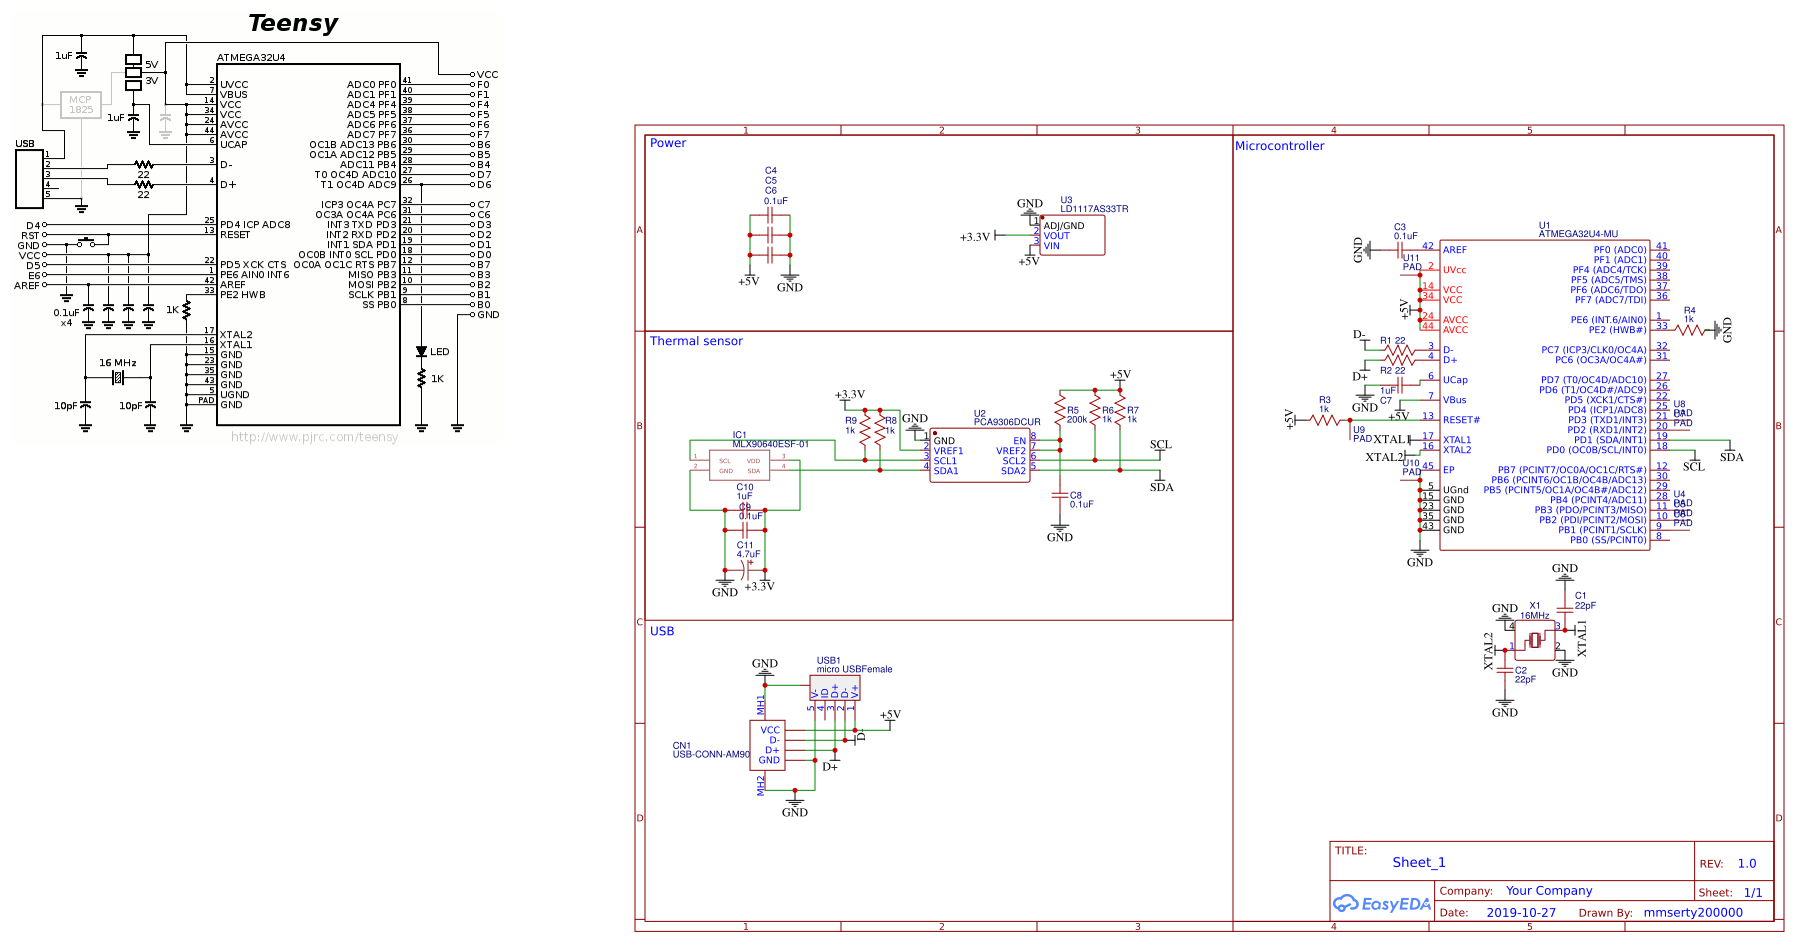The image size is (1794, 942).
Task: Click the VCC output pin label
Action: pos(487,74)
